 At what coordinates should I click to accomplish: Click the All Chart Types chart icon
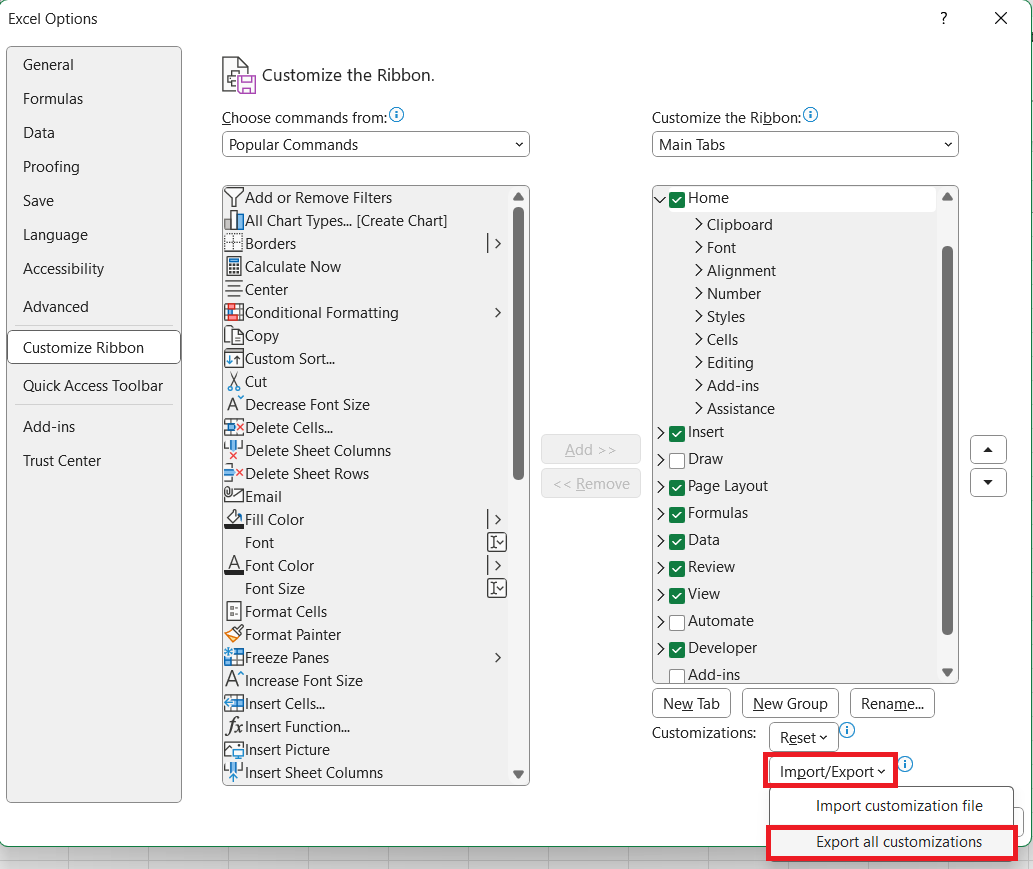pyautogui.click(x=234, y=220)
